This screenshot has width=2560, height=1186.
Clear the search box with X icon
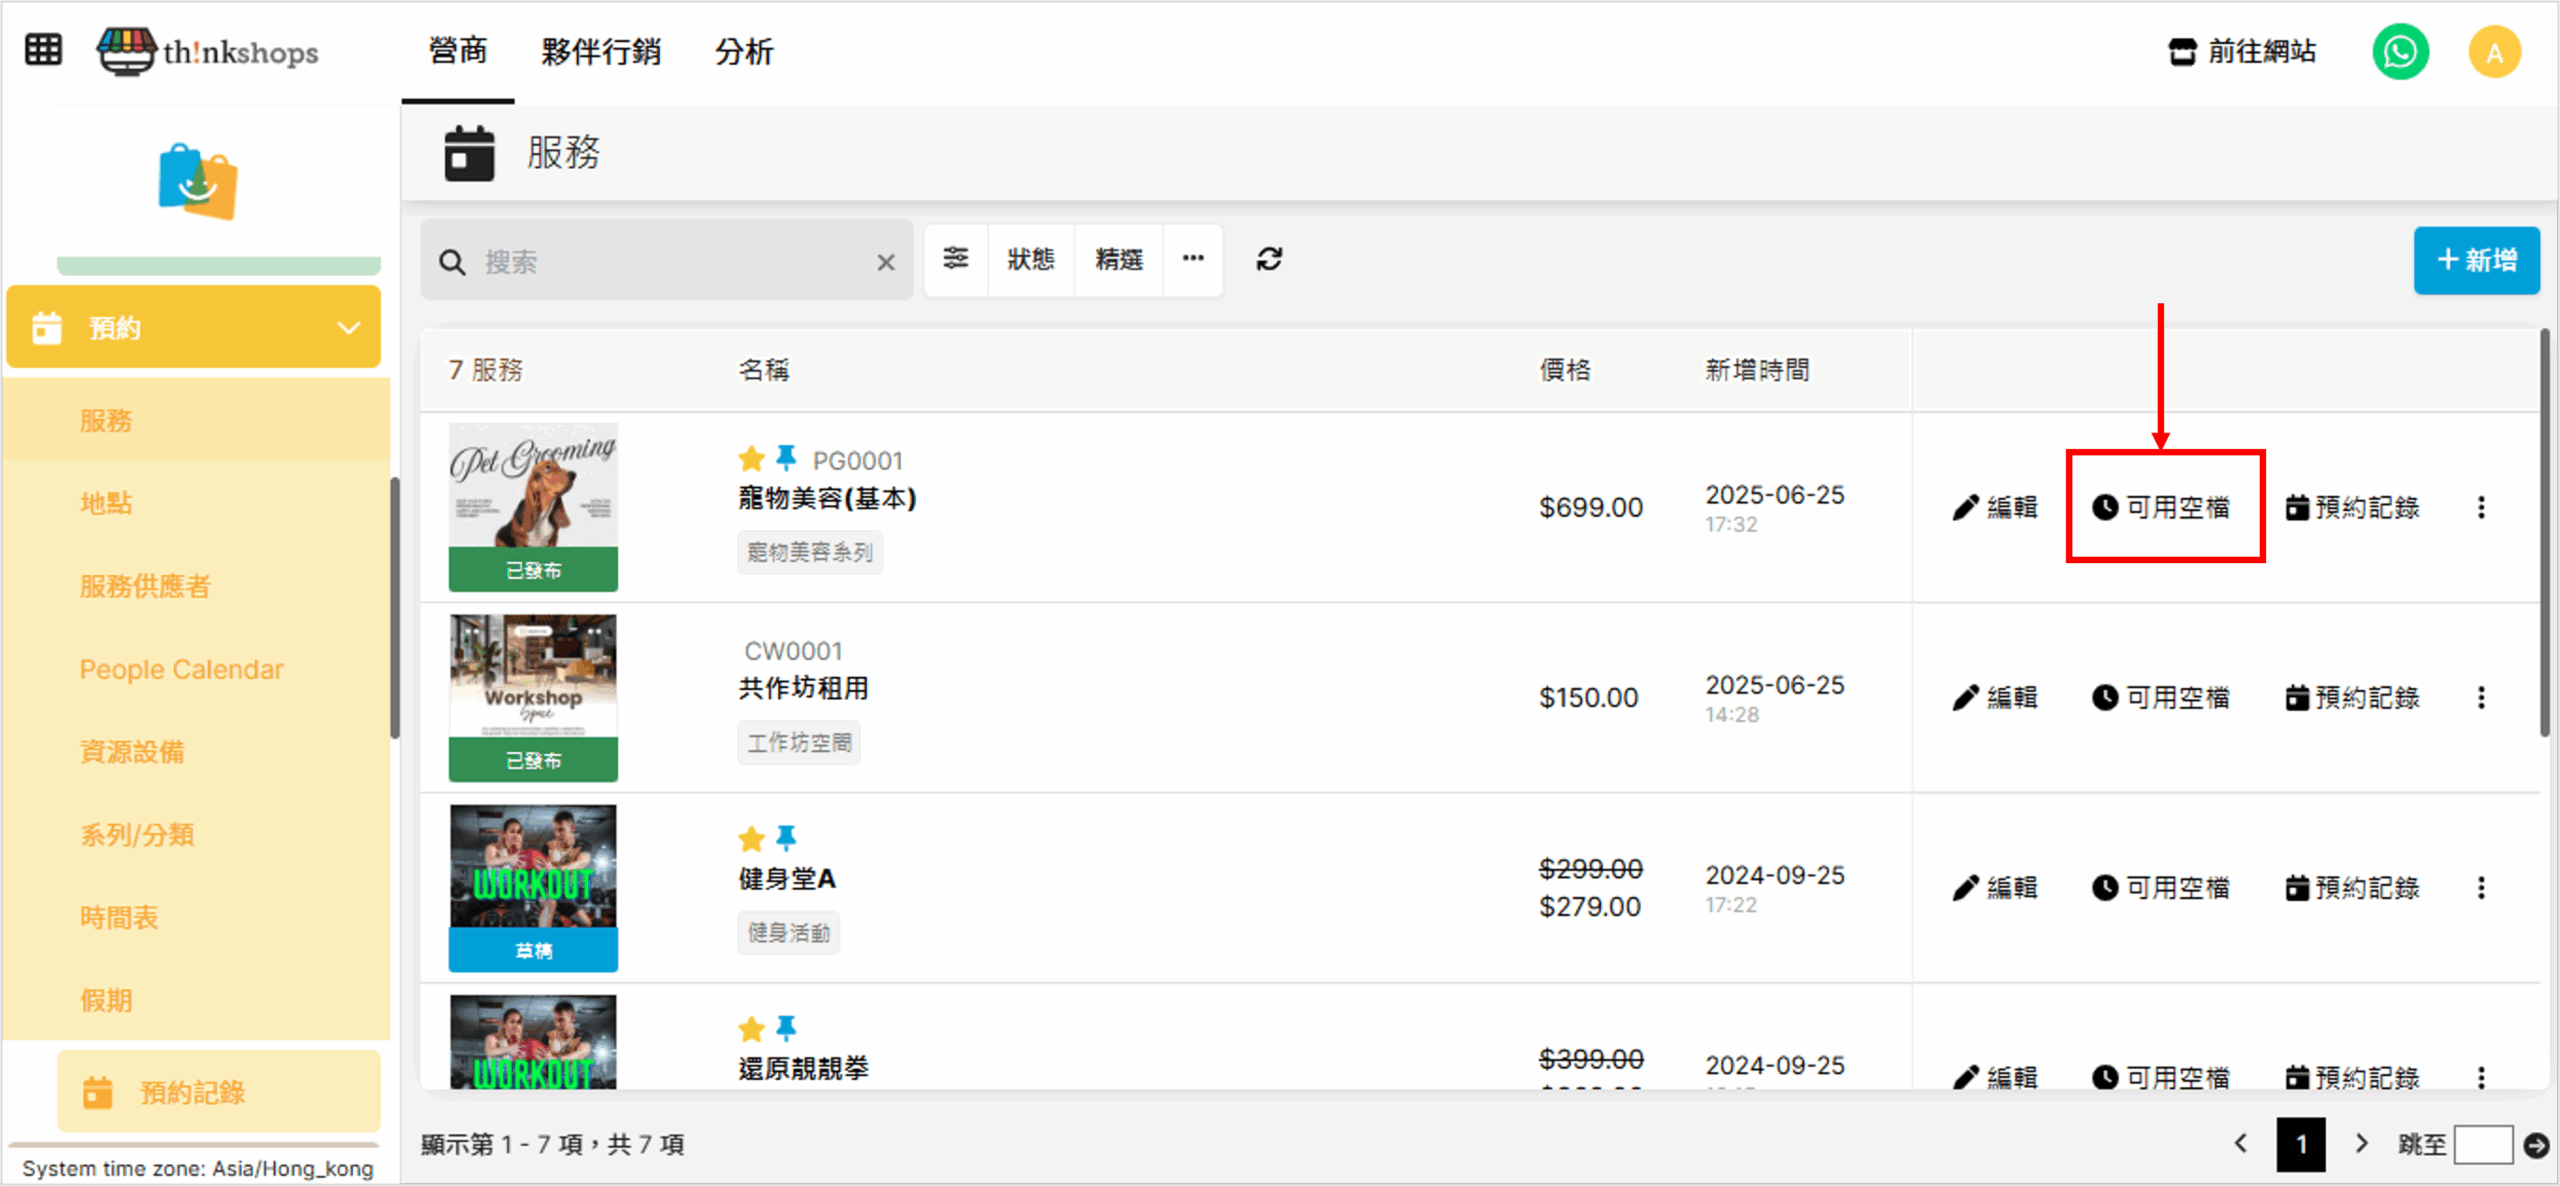click(x=886, y=262)
